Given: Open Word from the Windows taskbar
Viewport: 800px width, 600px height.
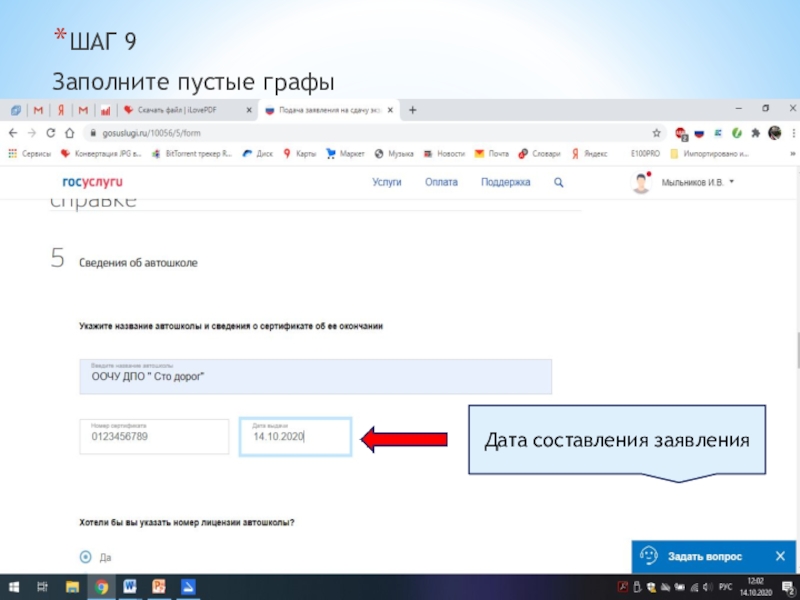Looking at the screenshot, I should pos(129,586).
